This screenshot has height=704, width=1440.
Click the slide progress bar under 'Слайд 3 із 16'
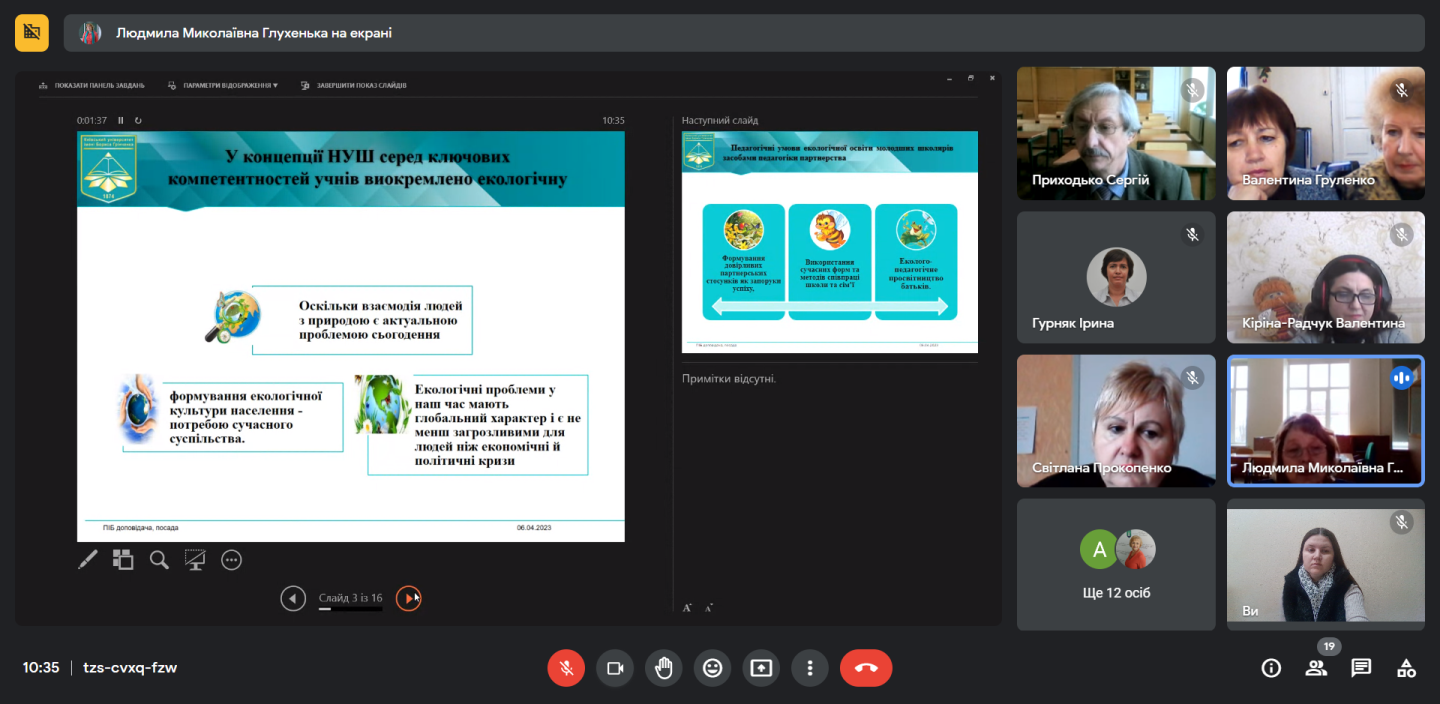click(350, 608)
